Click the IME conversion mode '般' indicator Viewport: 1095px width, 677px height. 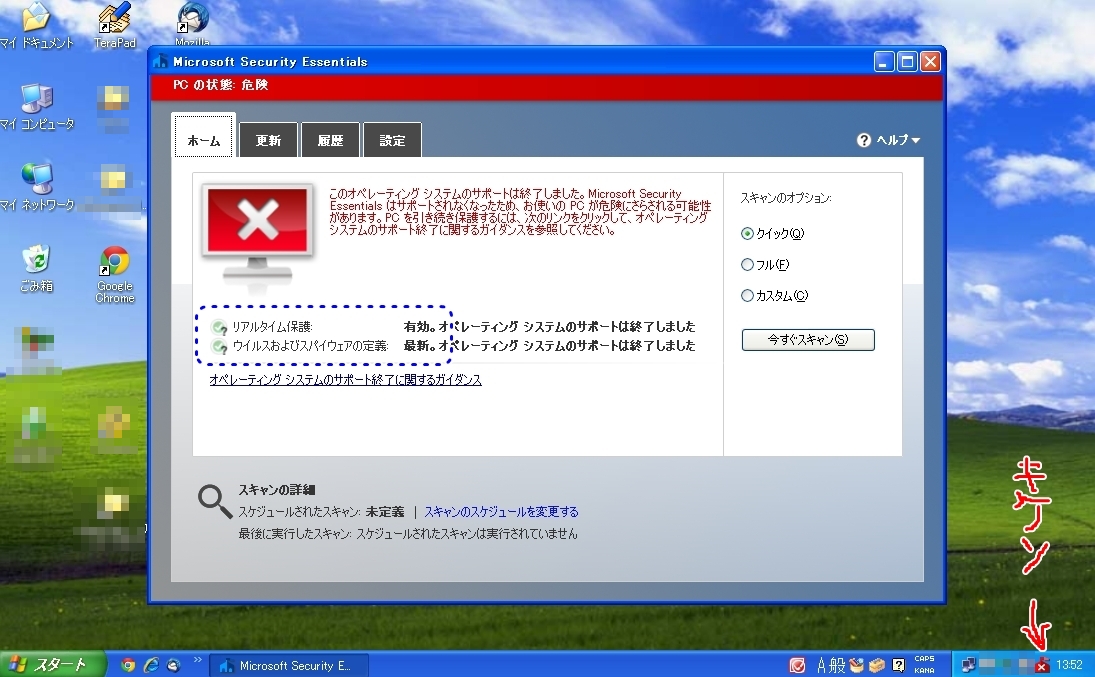(837, 665)
